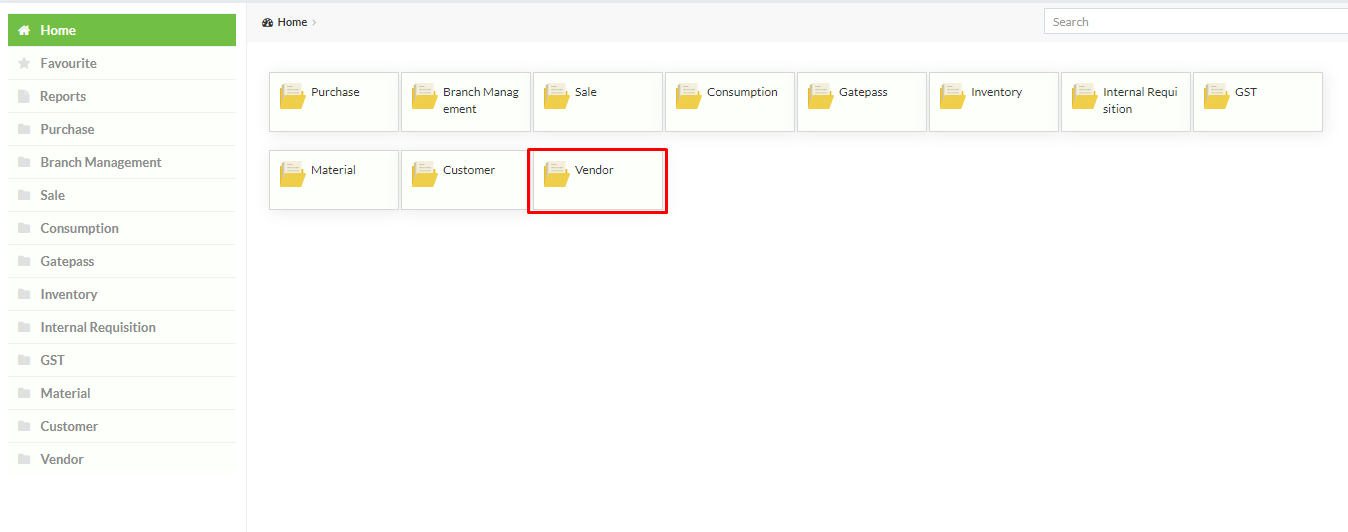The height and width of the screenshot is (532, 1348).
Task: Open the Inventory tile label
Action: coord(997,92)
